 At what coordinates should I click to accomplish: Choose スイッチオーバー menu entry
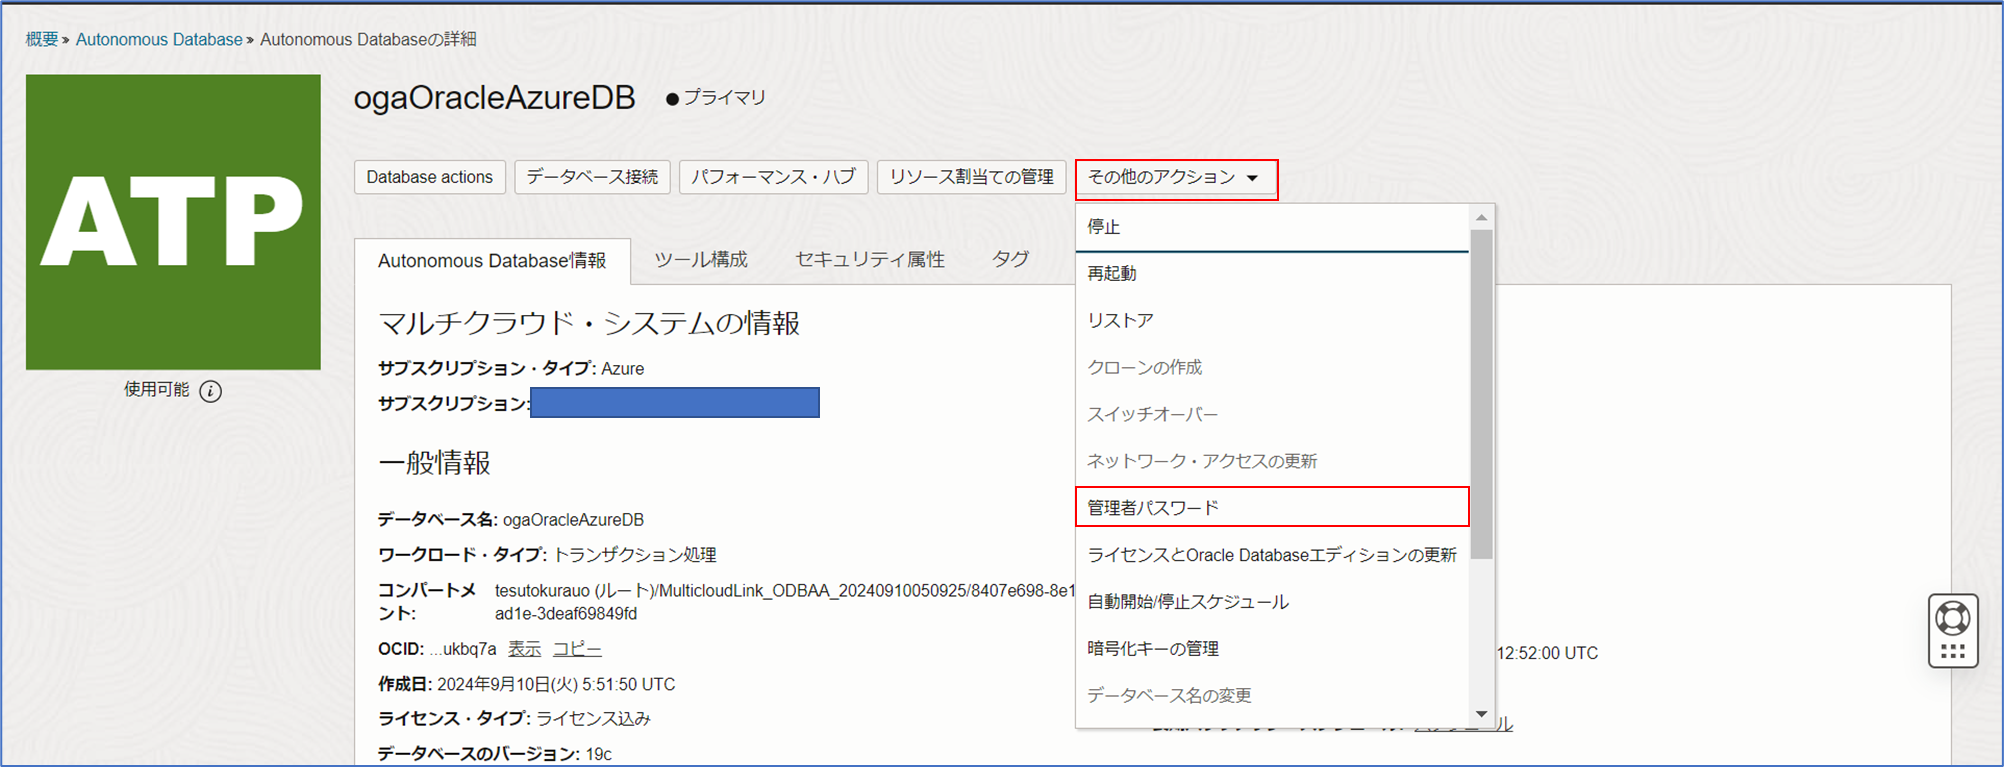[1272, 415]
